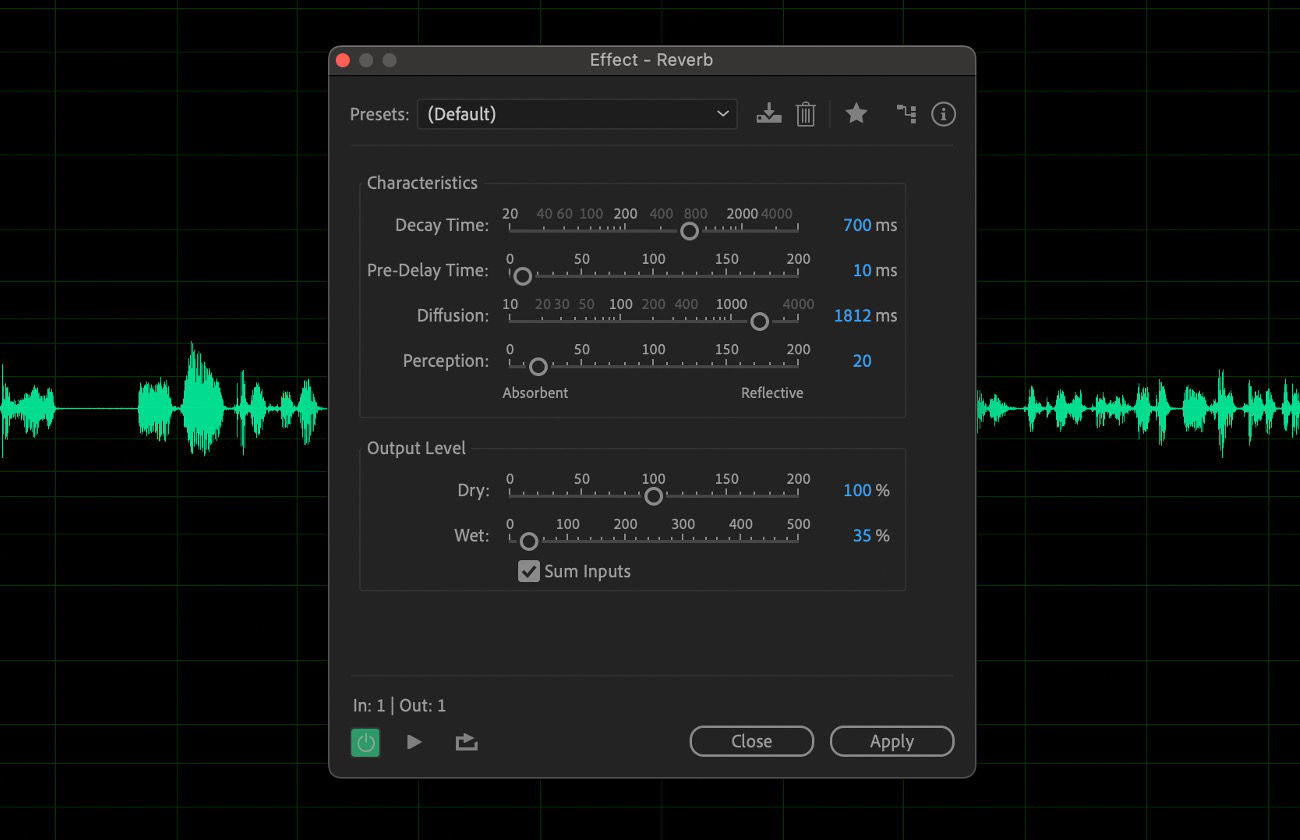The image size is (1300, 840).
Task: Open the channel map editor
Action: [906, 114]
